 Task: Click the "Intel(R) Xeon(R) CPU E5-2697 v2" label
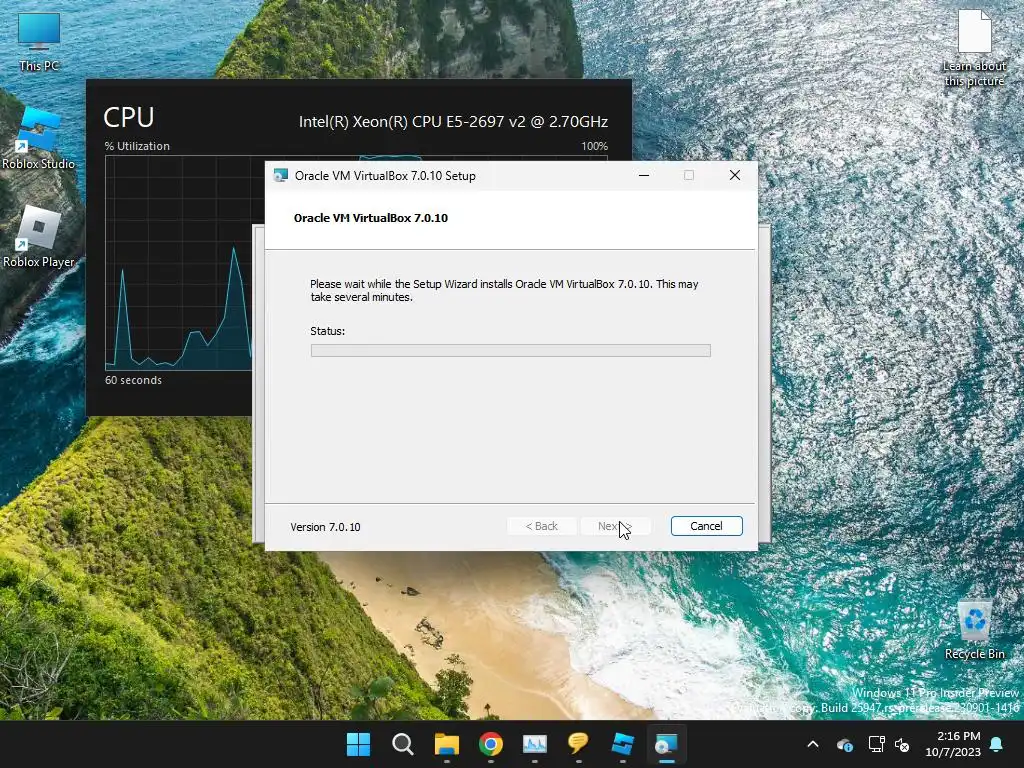pos(453,121)
